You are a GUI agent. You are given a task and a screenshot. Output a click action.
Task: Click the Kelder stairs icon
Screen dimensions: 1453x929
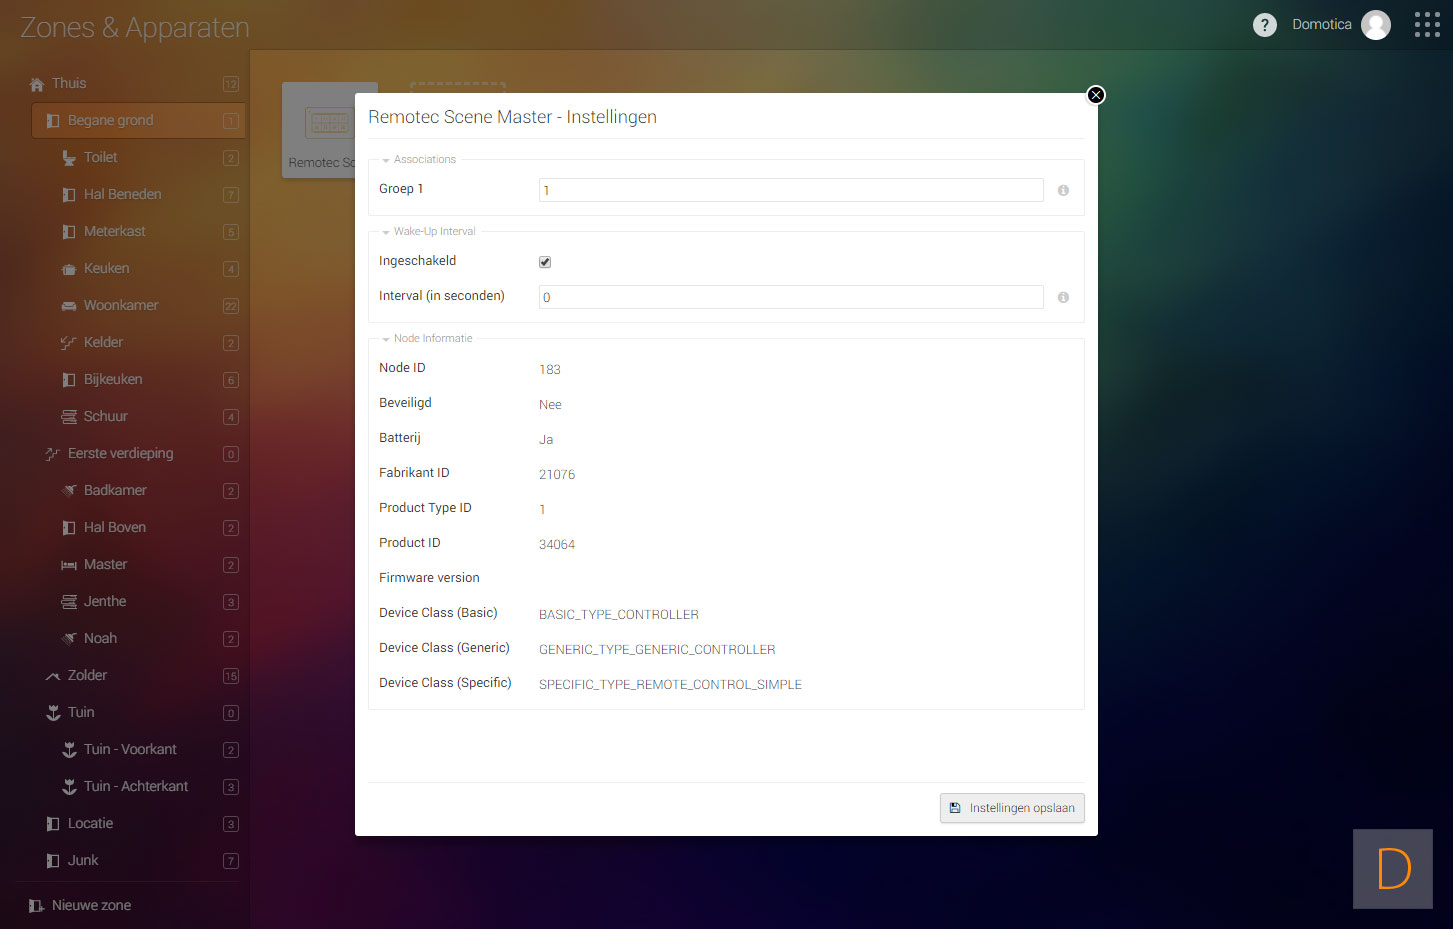tap(69, 343)
